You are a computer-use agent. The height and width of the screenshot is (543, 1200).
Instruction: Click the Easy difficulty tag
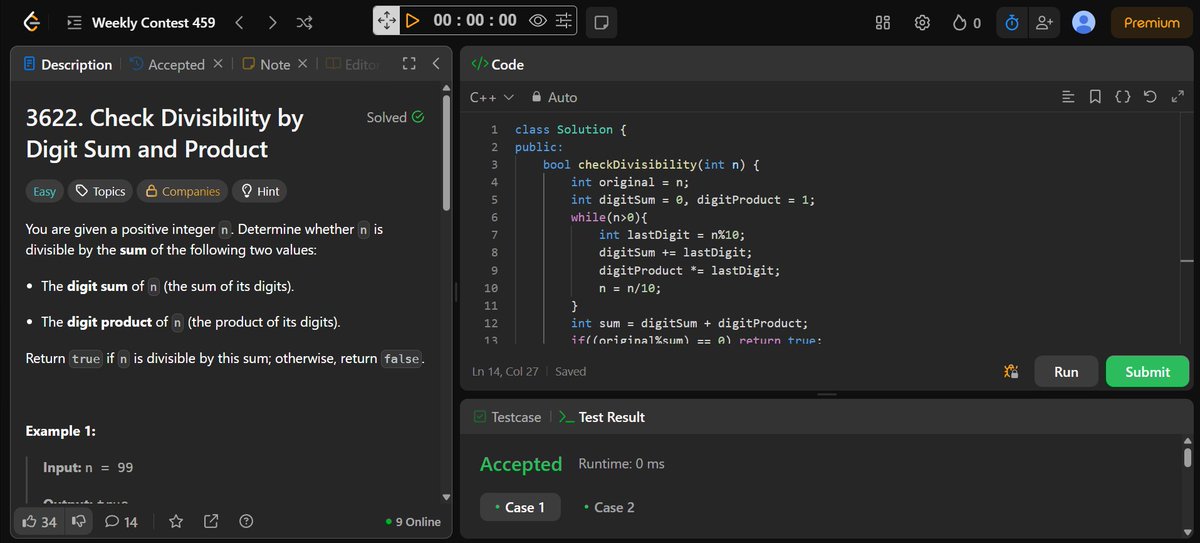[x=44, y=191]
